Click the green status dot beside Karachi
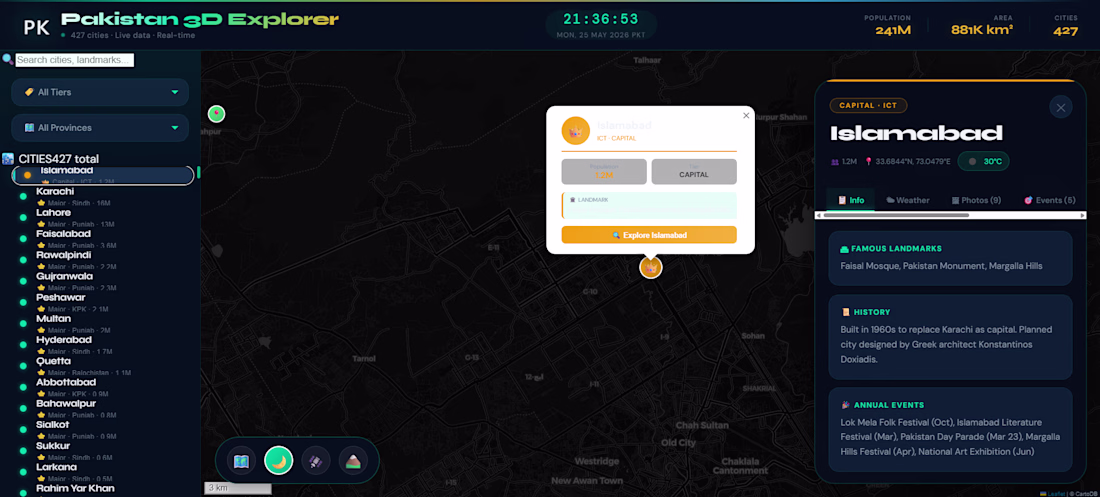The width and height of the screenshot is (1100, 497). coord(23,197)
